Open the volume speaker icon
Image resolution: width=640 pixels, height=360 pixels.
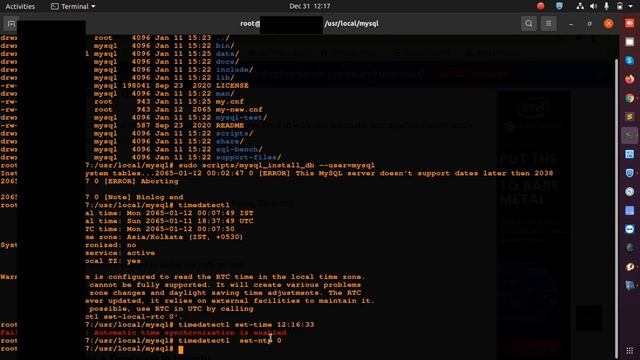593,6
